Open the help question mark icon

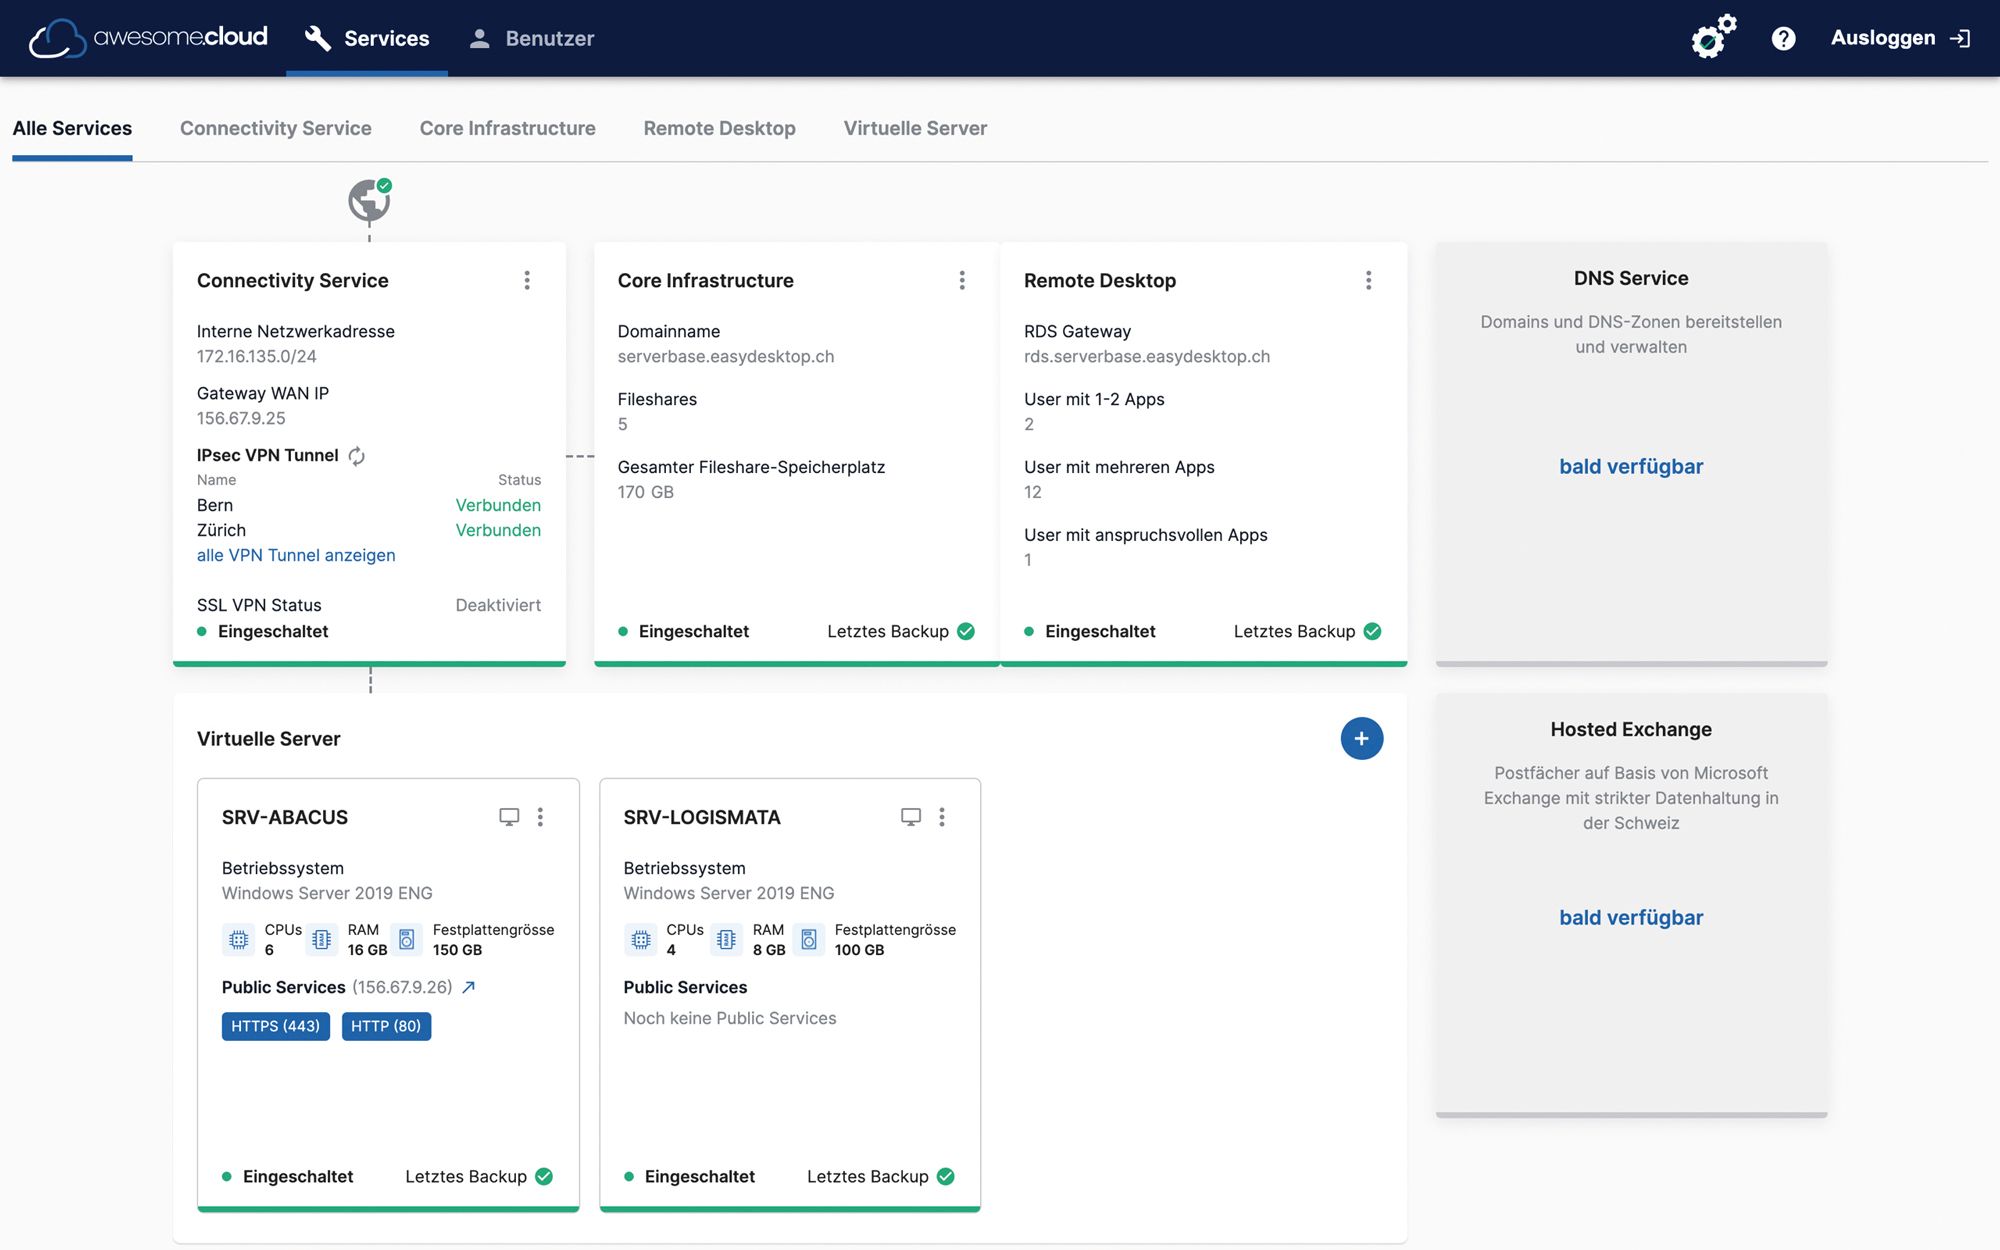(x=1783, y=38)
